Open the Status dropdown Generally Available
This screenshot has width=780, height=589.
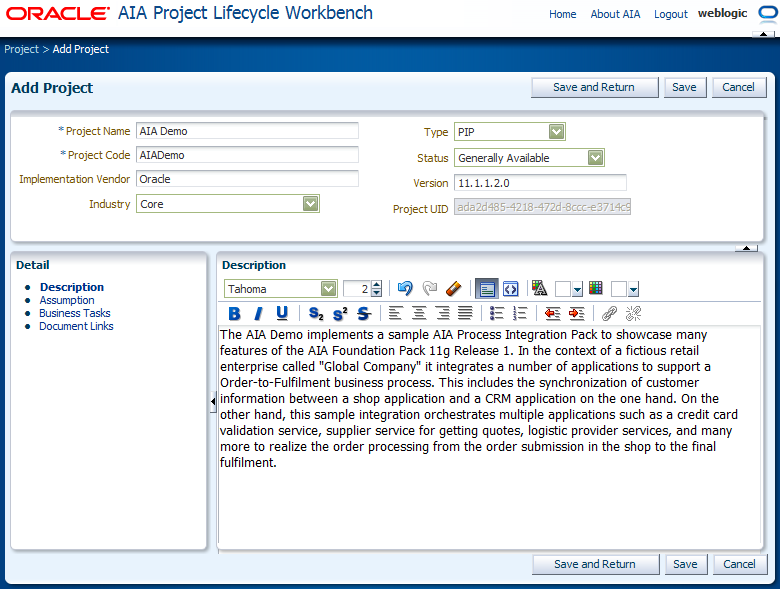[595, 158]
